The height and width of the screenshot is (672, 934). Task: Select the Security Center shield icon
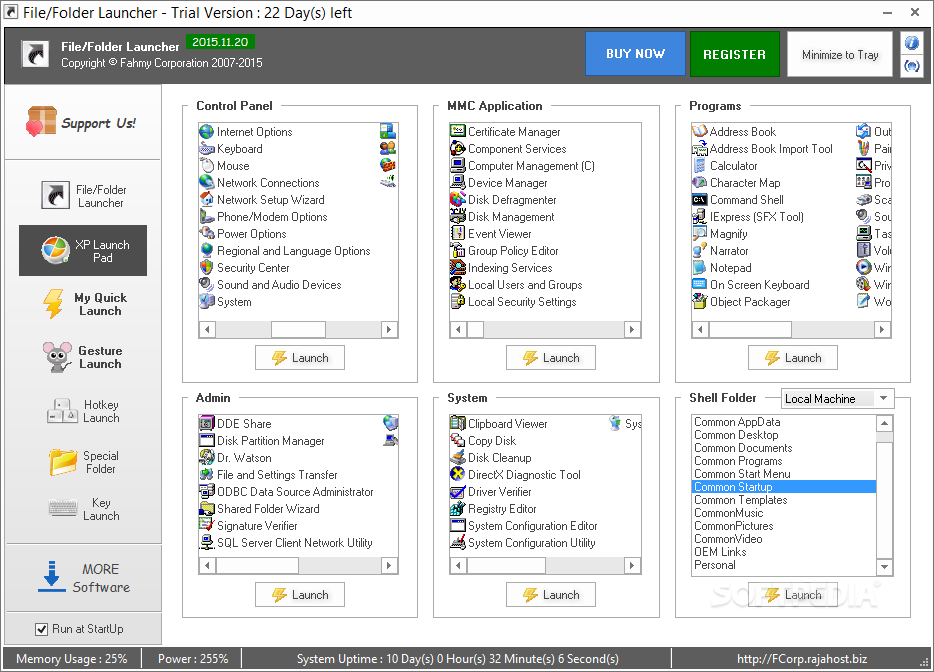click(207, 268)
